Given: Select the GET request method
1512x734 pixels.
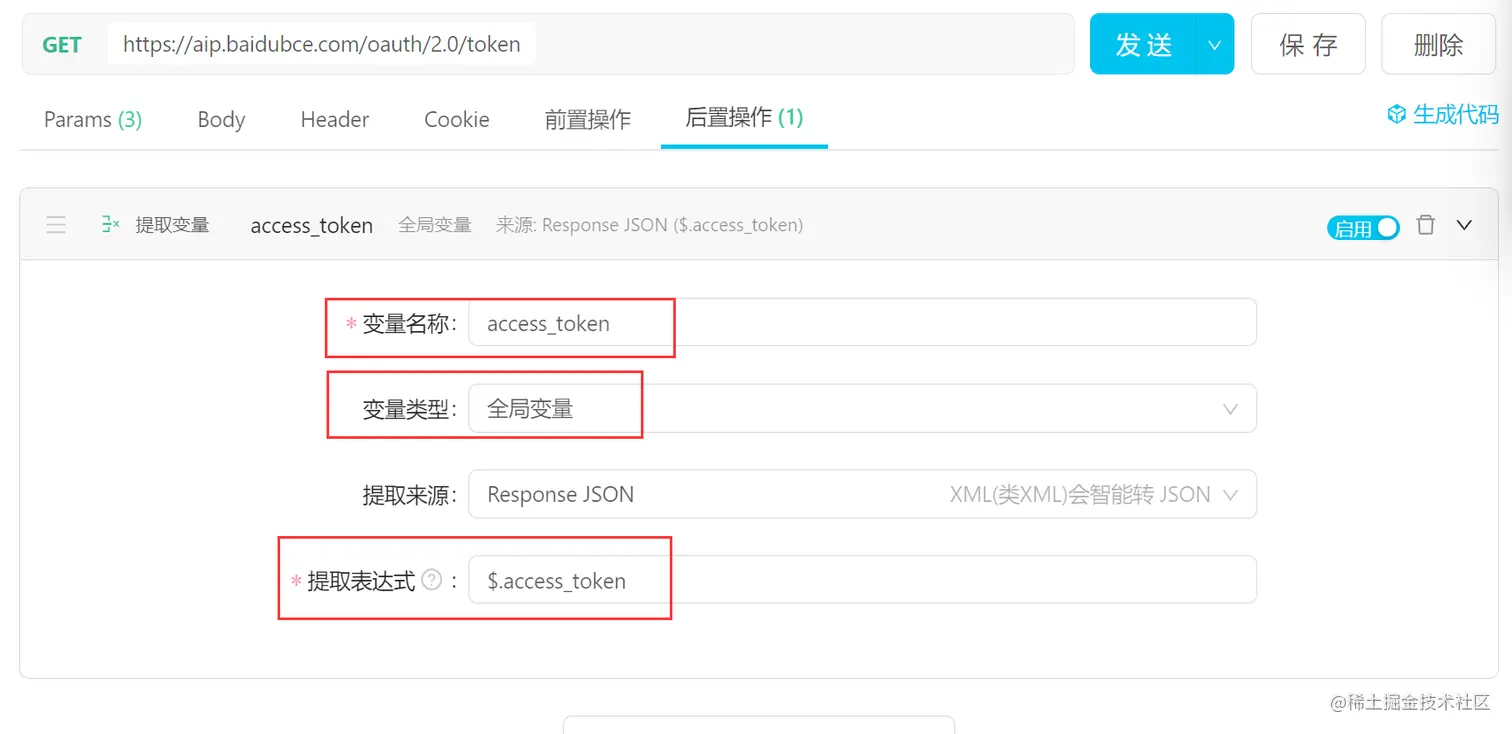Looking at the screenshot, I should click(x=62, y=44).
